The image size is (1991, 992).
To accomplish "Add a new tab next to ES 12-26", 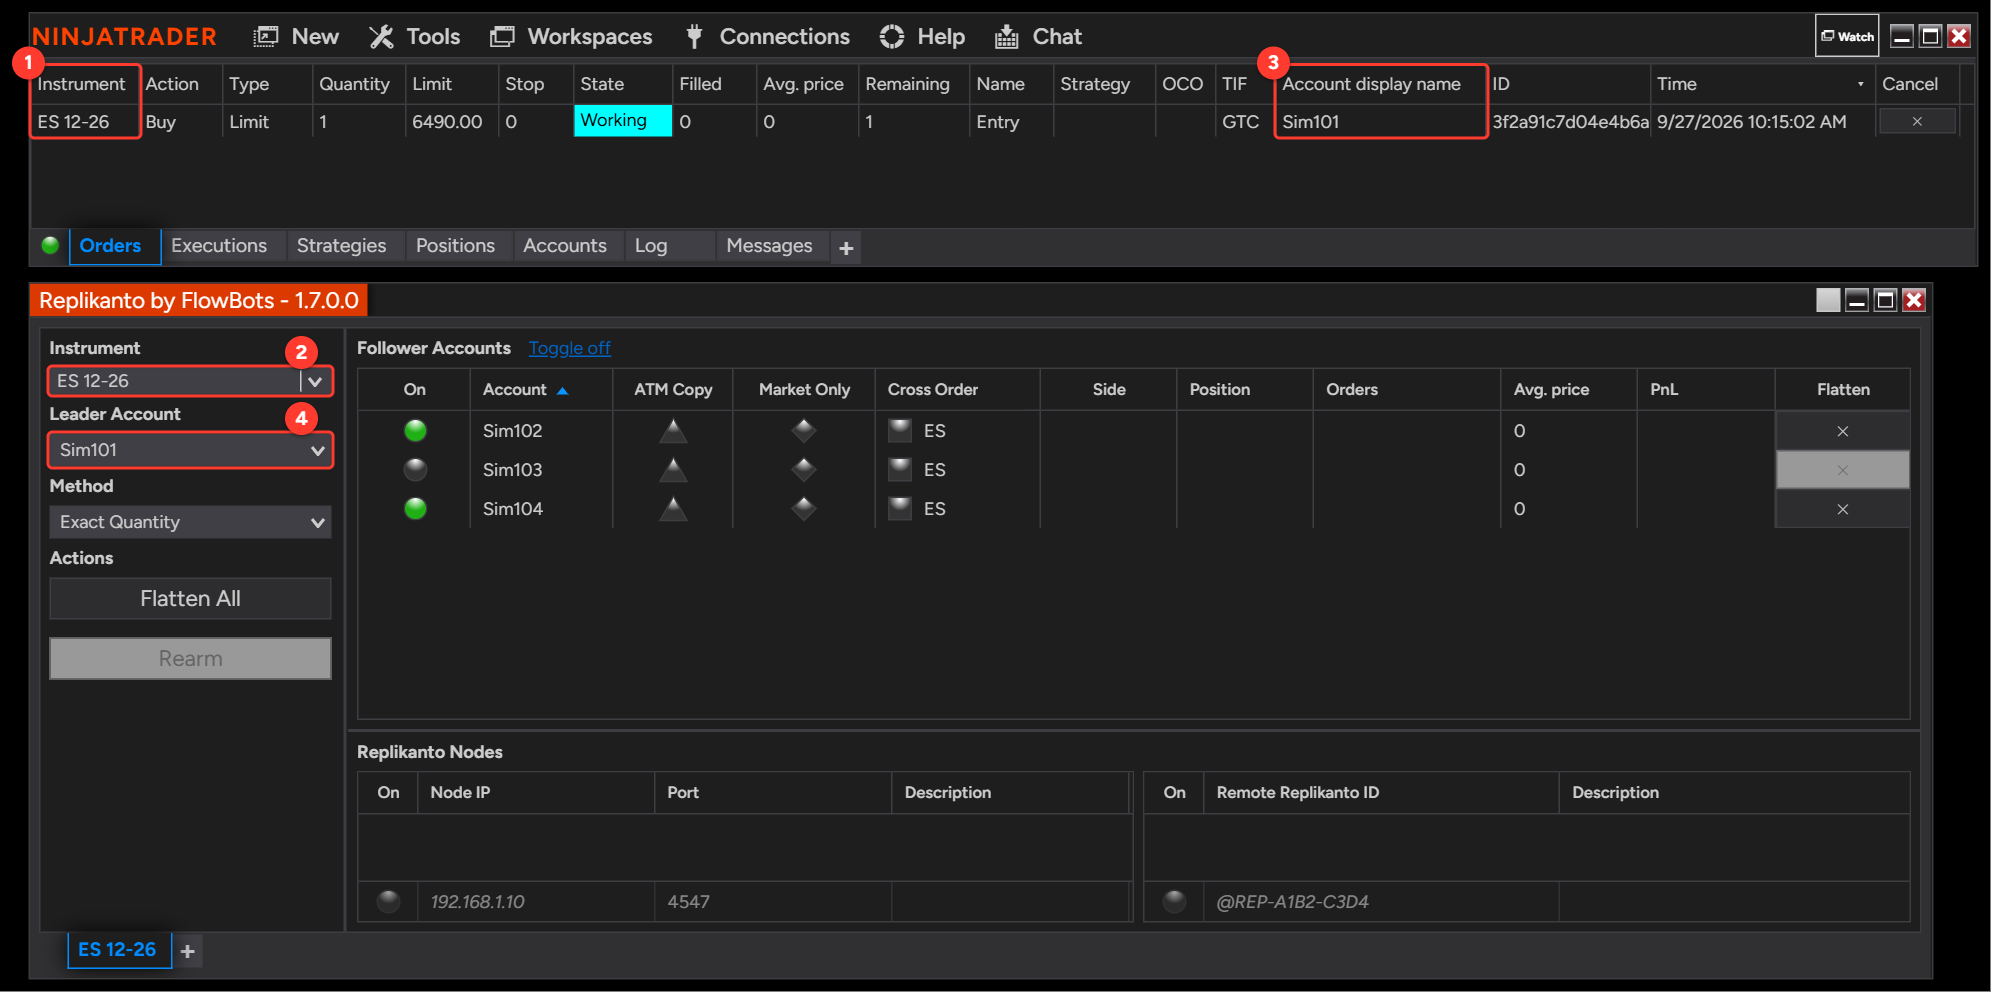I will (x=188, y=951).
